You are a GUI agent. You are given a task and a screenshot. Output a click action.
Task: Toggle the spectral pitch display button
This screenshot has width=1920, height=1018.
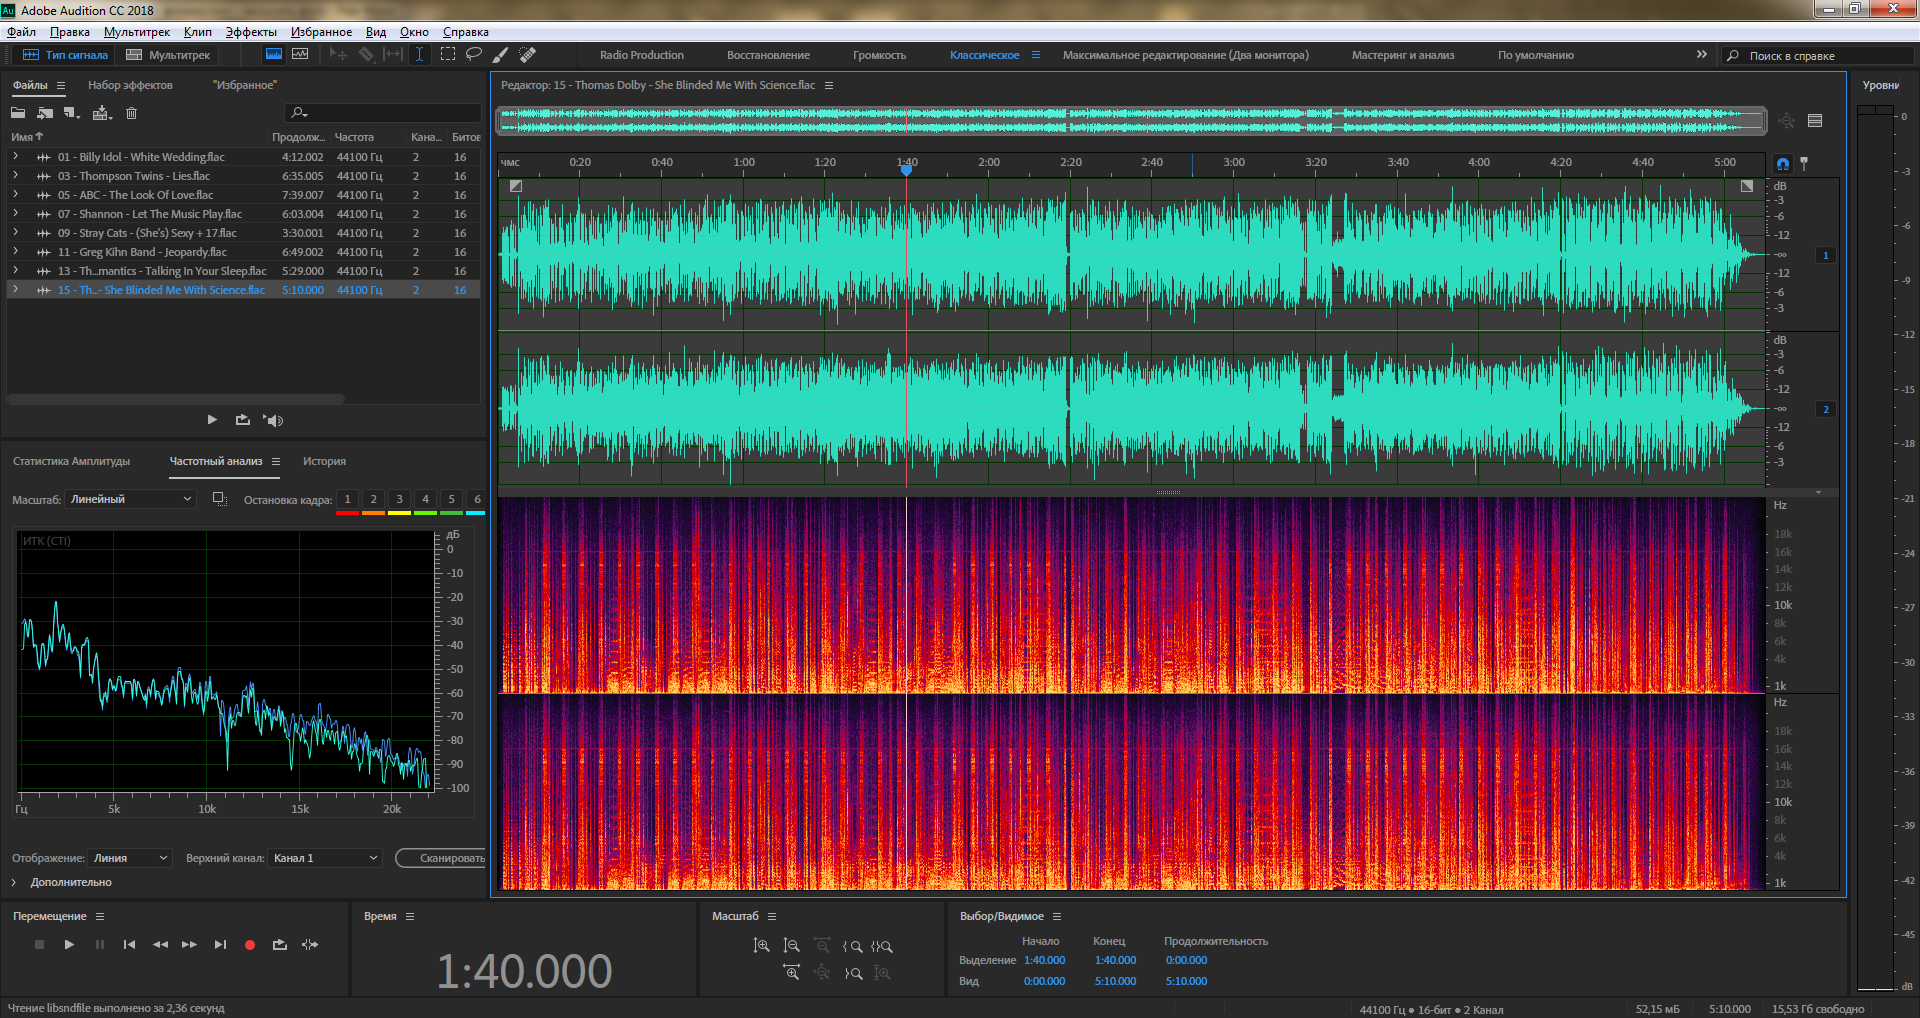(300, 55)
